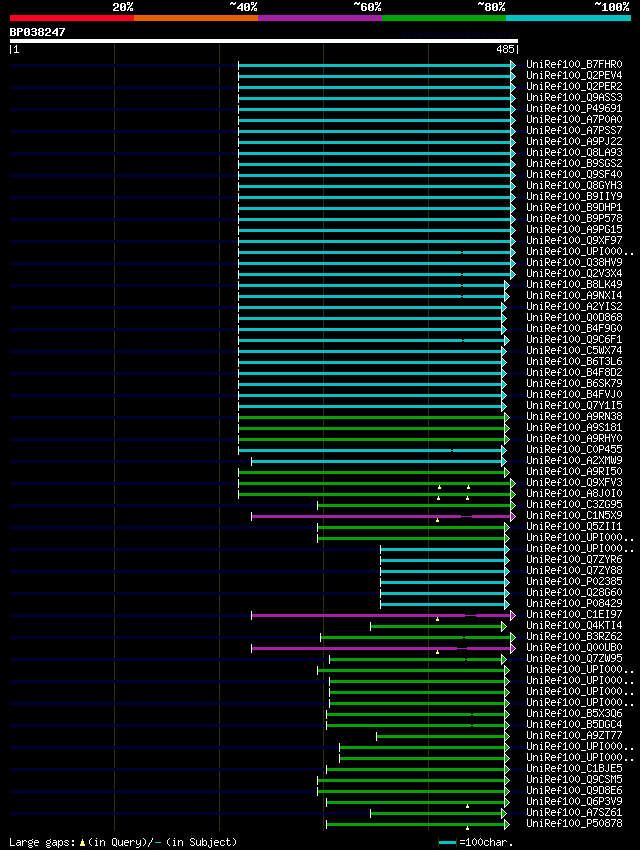Select the UniRef100_Q7ZYR6 label
640x850 pixels.
point(574,559)
